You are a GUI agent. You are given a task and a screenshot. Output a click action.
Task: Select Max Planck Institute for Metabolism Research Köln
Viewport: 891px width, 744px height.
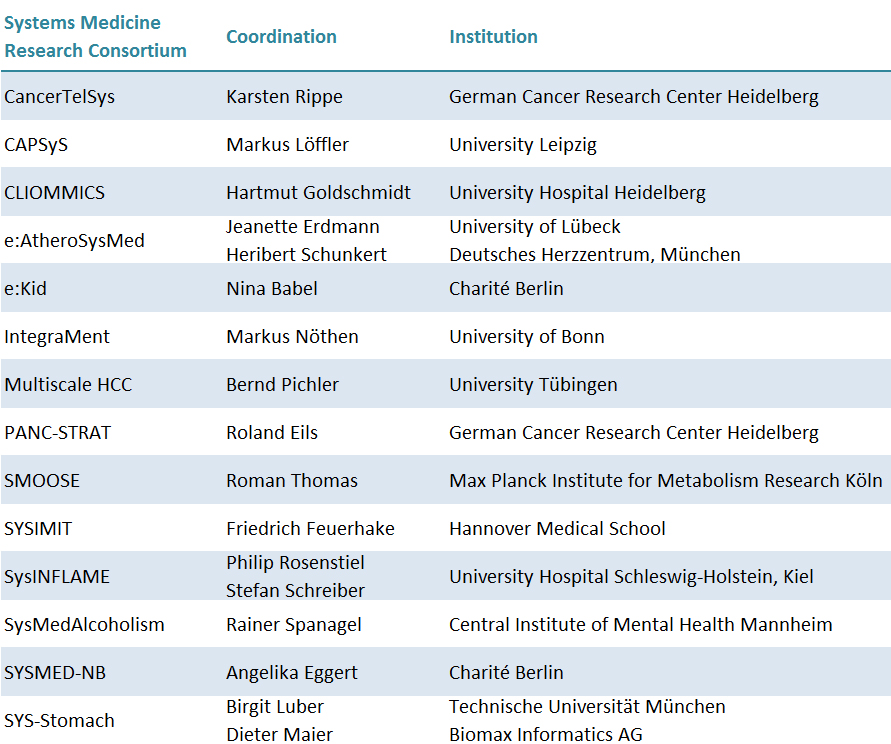(x=666, y=481)
